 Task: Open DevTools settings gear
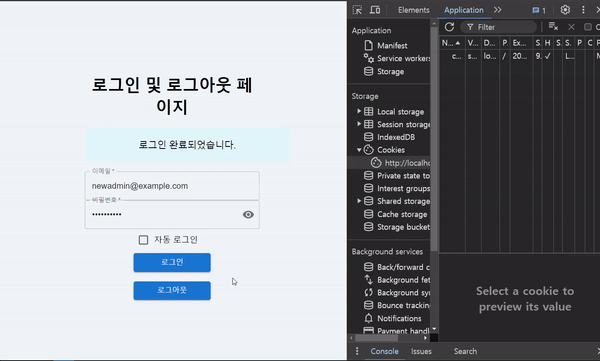[x=565, y=10]
